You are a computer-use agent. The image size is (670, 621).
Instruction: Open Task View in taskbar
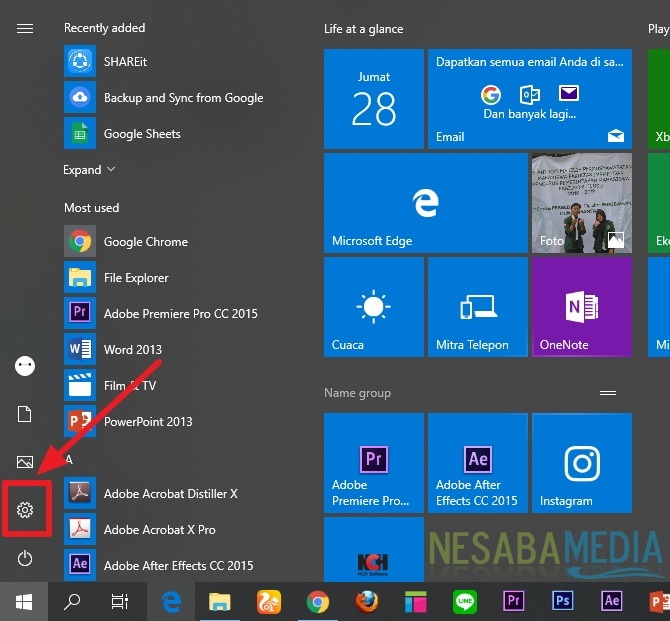tap(120, 602)
